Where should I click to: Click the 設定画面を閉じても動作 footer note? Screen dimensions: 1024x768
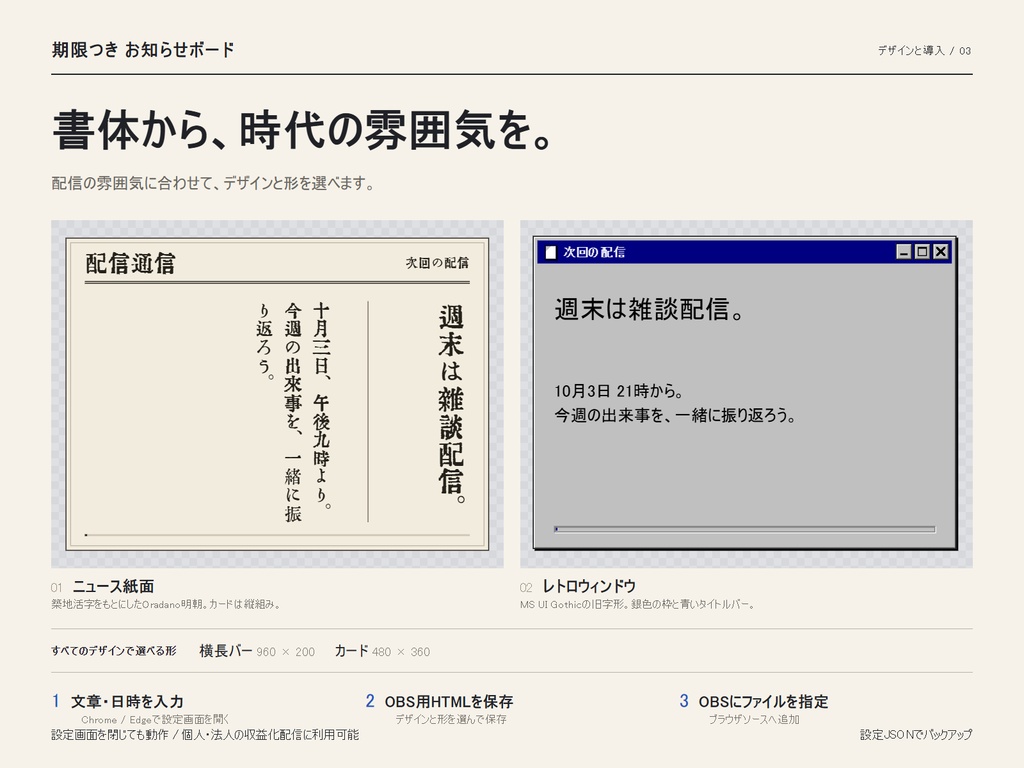click(205, 735)
